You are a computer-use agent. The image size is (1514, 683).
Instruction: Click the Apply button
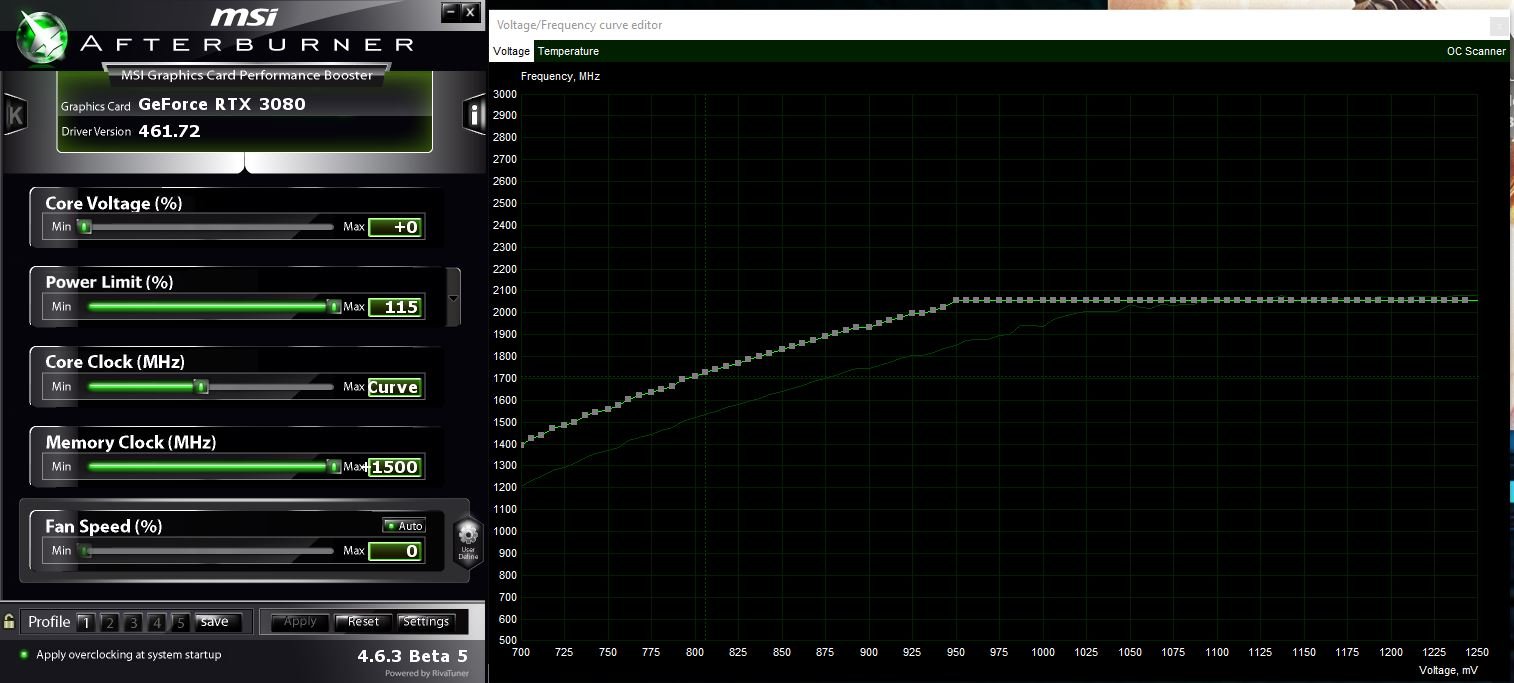tap(300, 622)
